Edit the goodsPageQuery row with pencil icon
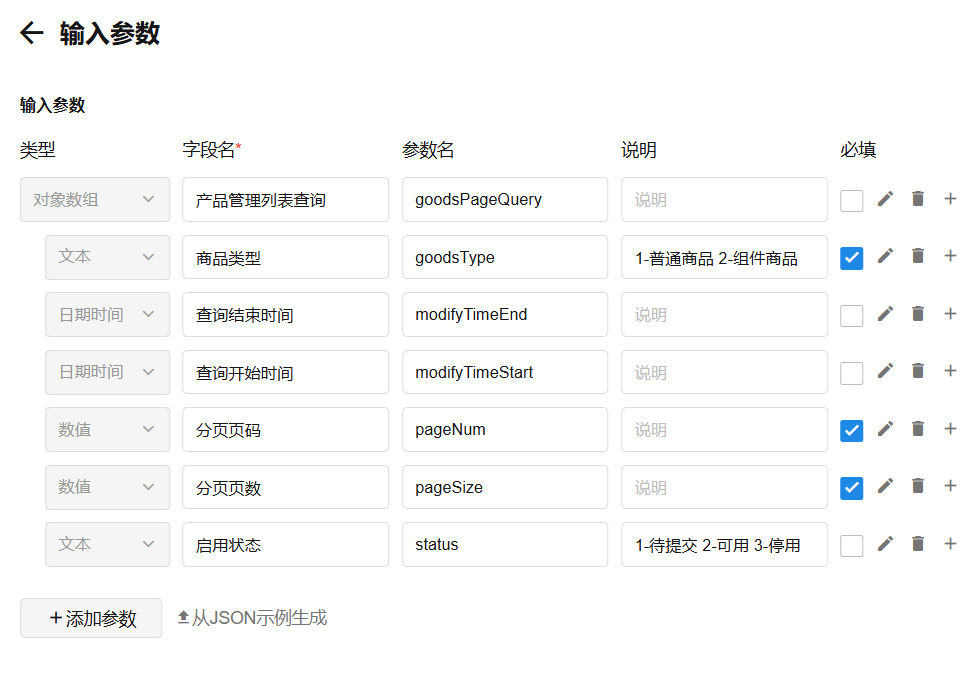 [885, 199]
